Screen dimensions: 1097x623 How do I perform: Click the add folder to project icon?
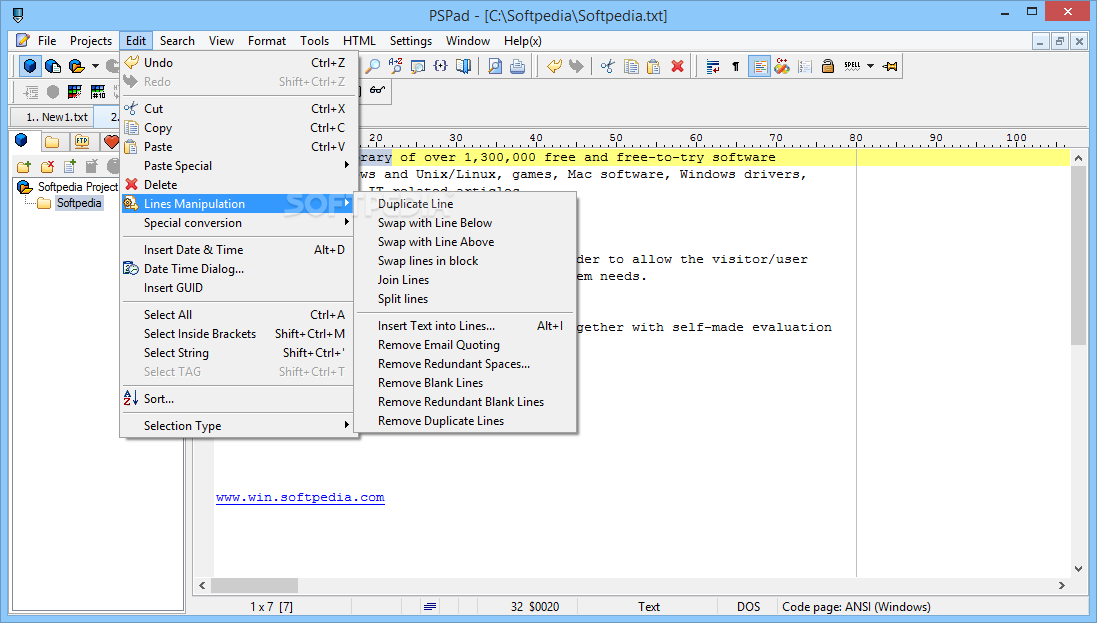[24, 166]
